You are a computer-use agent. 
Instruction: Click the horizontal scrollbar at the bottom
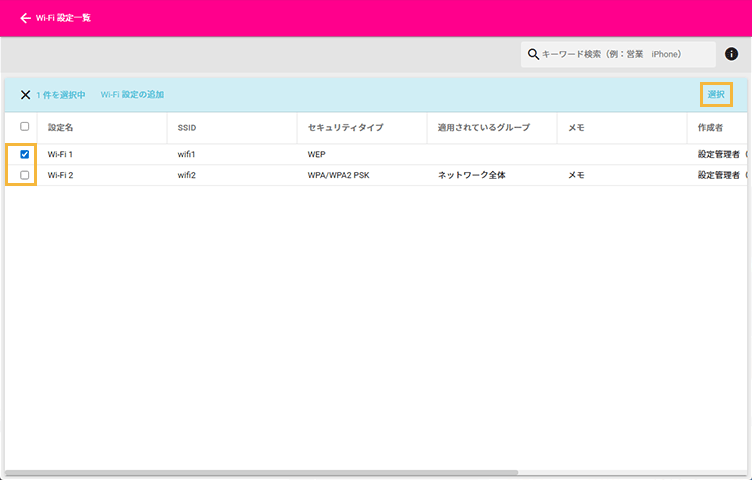(261, 472)
